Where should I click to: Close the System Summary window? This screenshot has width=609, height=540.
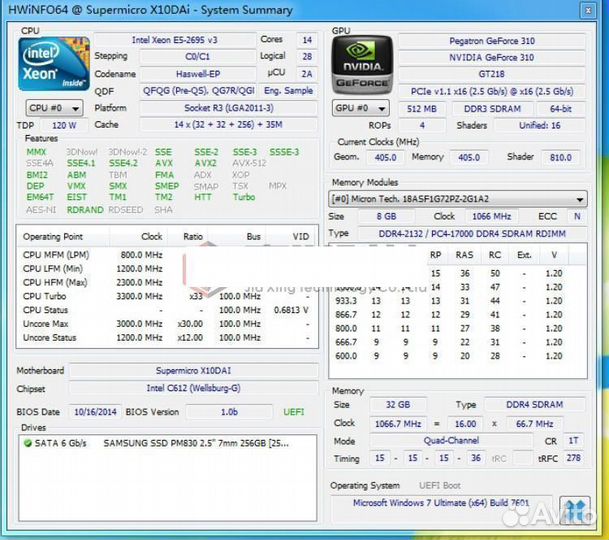point(588,10)
